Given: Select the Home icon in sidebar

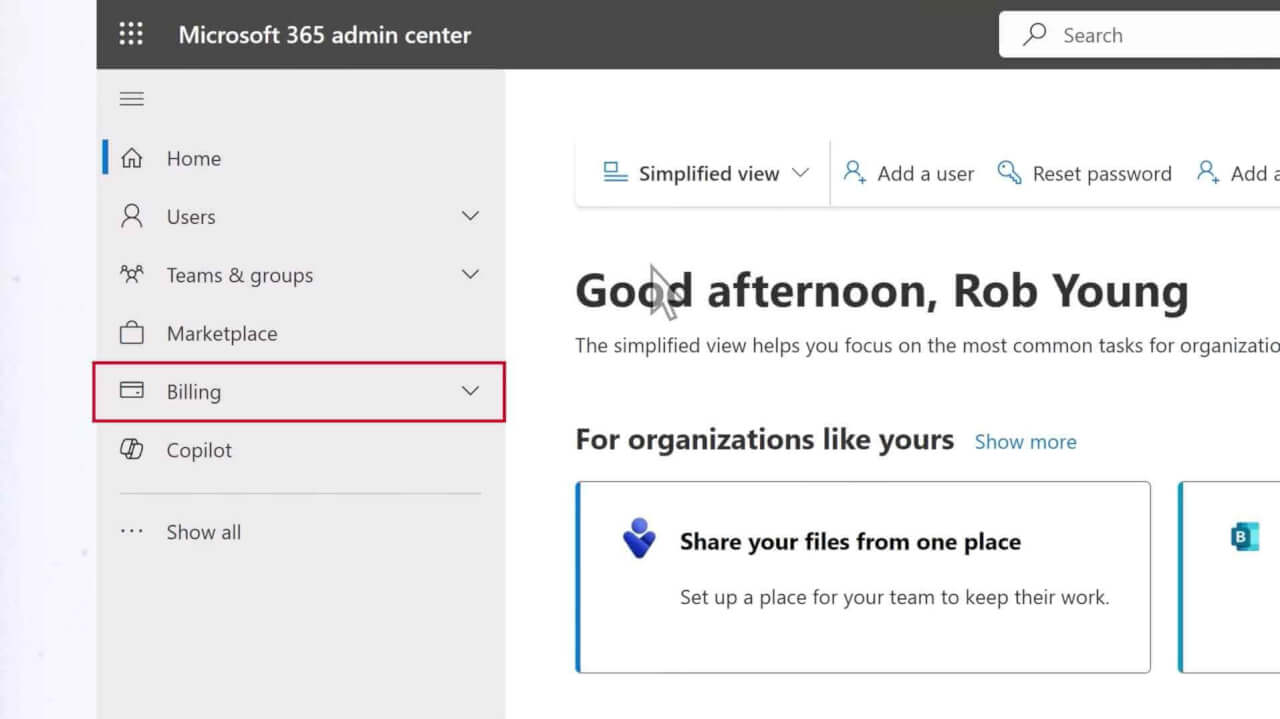Looking at the screenshot, I should [131, 158].
